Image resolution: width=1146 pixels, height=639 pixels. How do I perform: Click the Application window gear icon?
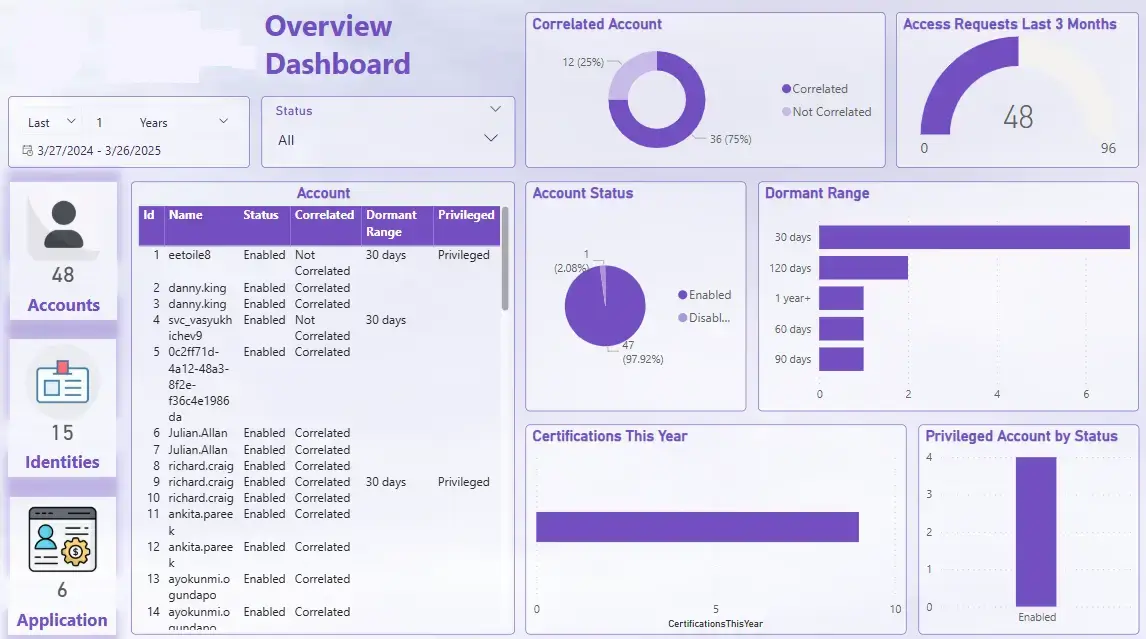tap(63, 539)
